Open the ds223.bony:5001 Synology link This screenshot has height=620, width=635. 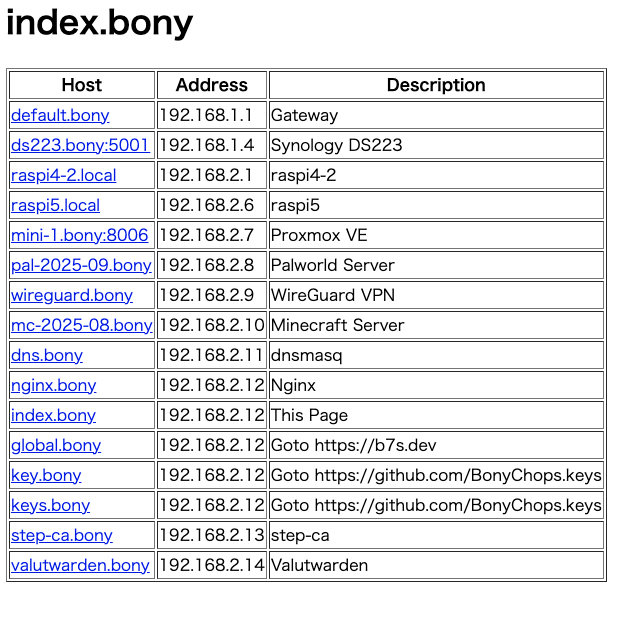point(80,145)
